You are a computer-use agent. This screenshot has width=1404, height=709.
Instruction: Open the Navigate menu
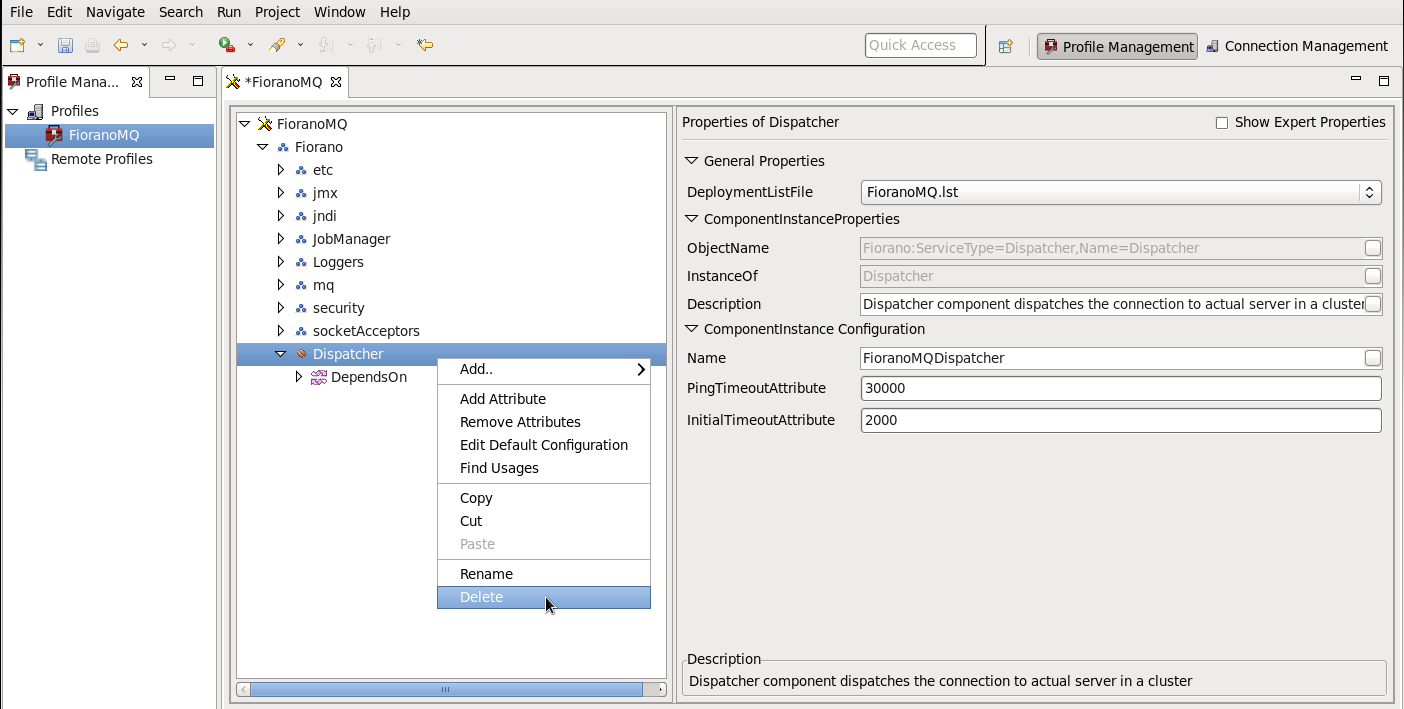click(x=115, y=12)
